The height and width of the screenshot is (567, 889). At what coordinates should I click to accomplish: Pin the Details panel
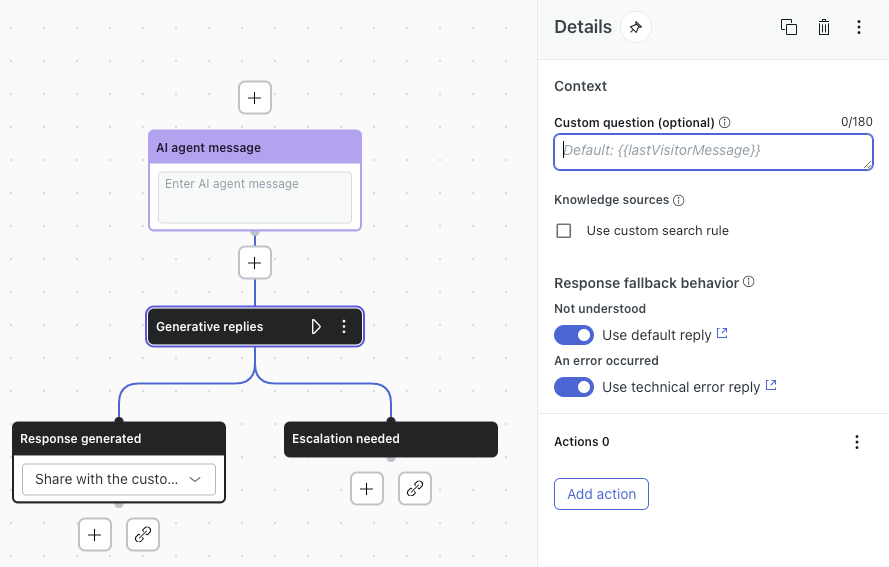[635, 27]
